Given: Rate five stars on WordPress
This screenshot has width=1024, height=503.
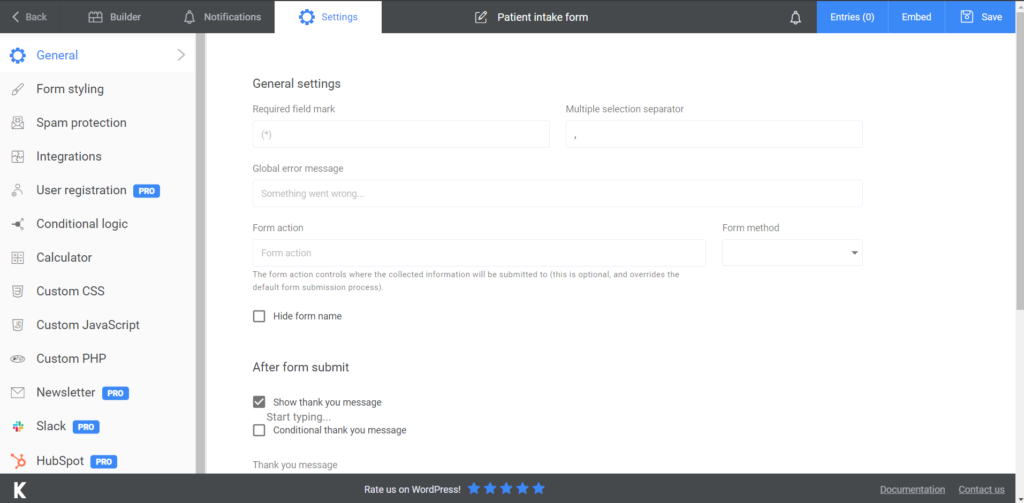Looking at the screenshot, I should (538, 489).
